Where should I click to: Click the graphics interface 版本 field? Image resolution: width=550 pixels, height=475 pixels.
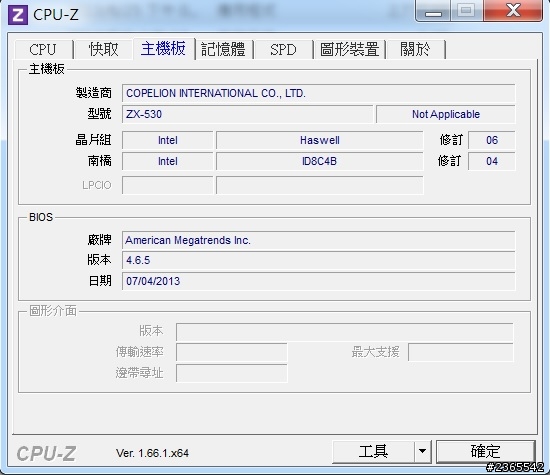tap(344, 332)
